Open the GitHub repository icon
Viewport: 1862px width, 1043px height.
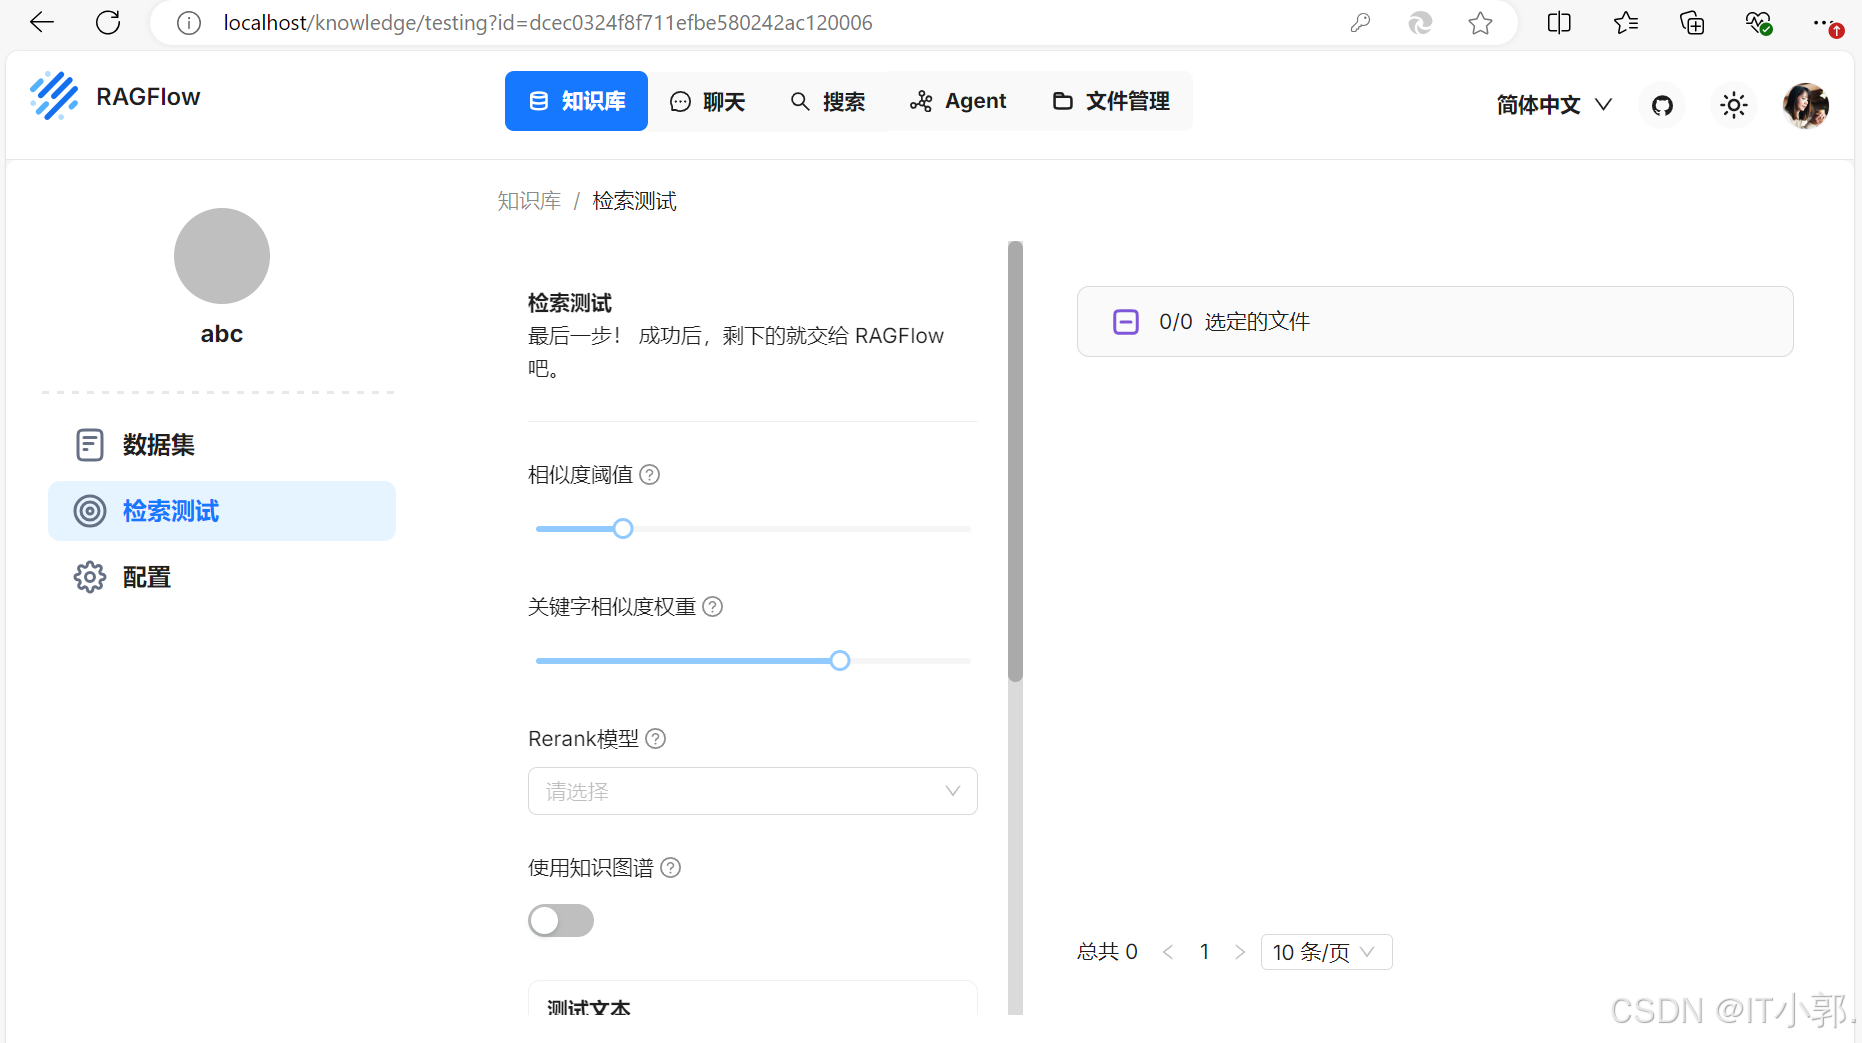1661,105
